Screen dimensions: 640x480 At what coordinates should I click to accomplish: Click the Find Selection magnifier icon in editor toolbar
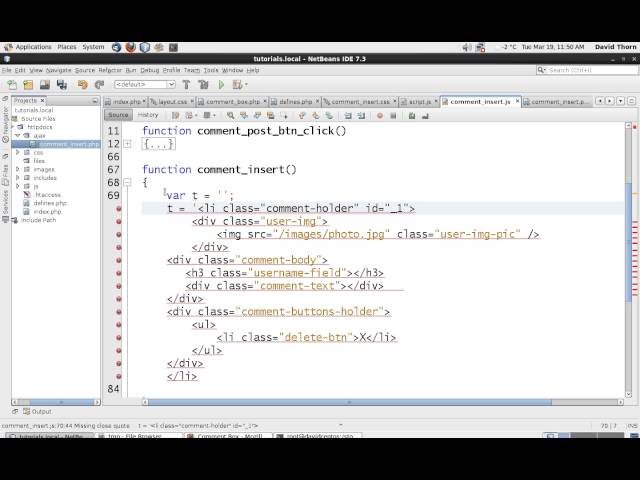[x=231, y=116]
